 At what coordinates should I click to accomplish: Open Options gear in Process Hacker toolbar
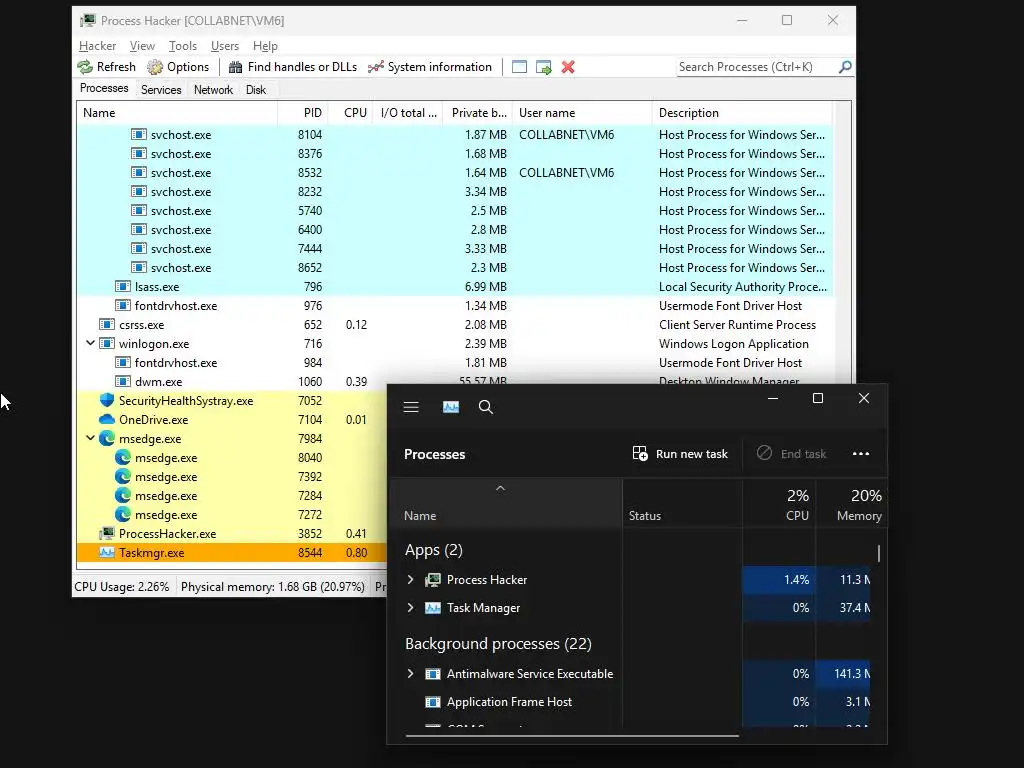click(155, 67)
